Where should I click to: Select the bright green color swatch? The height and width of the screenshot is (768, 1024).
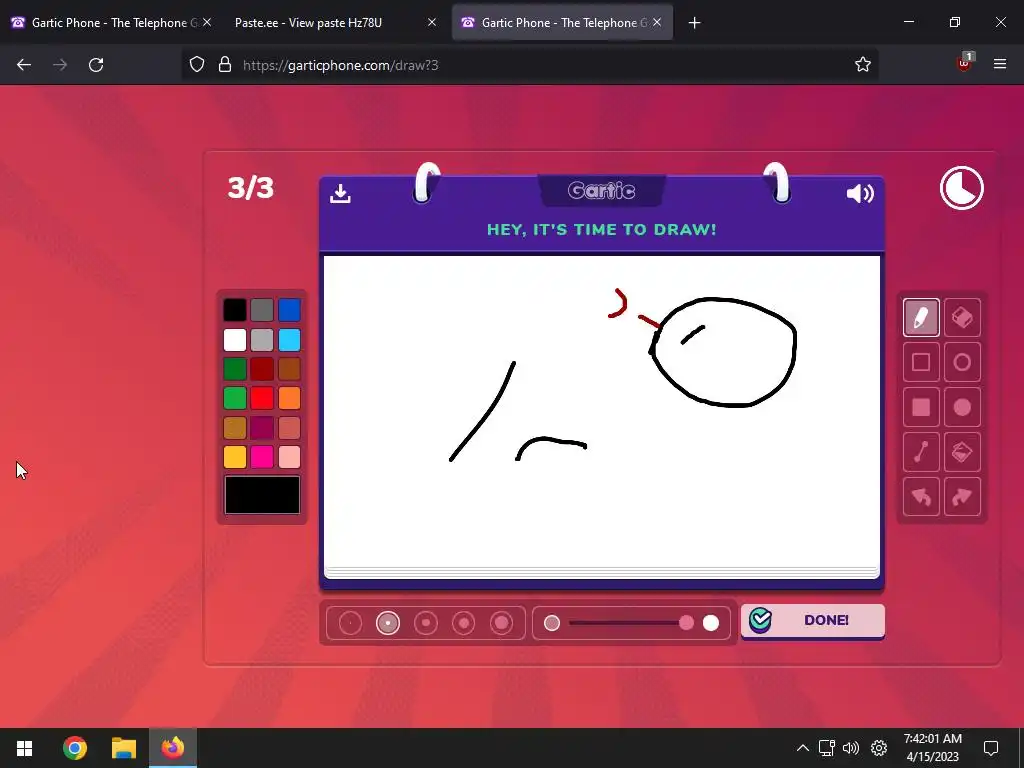pyautogui.click(x=235, y=398)
